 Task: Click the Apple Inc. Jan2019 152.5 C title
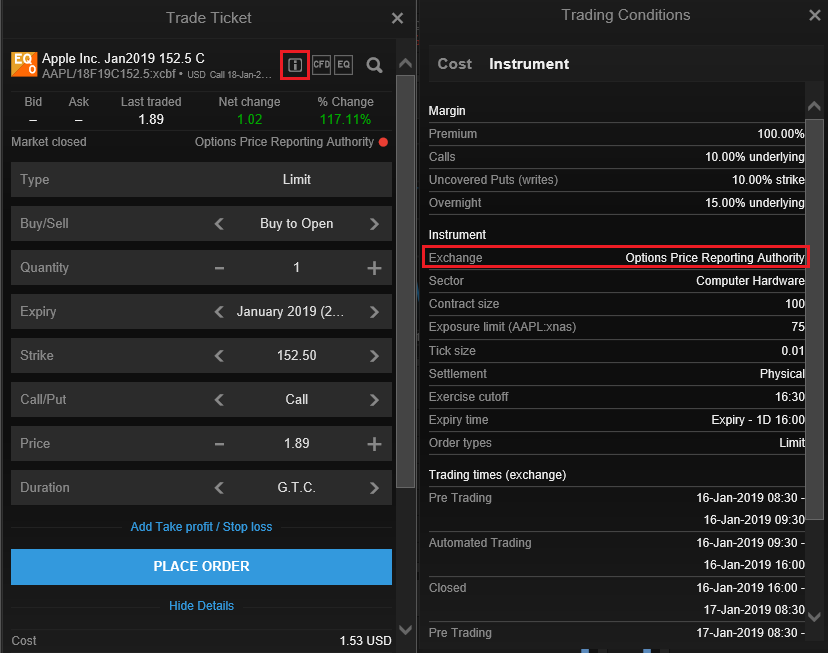tap(123, 58)
